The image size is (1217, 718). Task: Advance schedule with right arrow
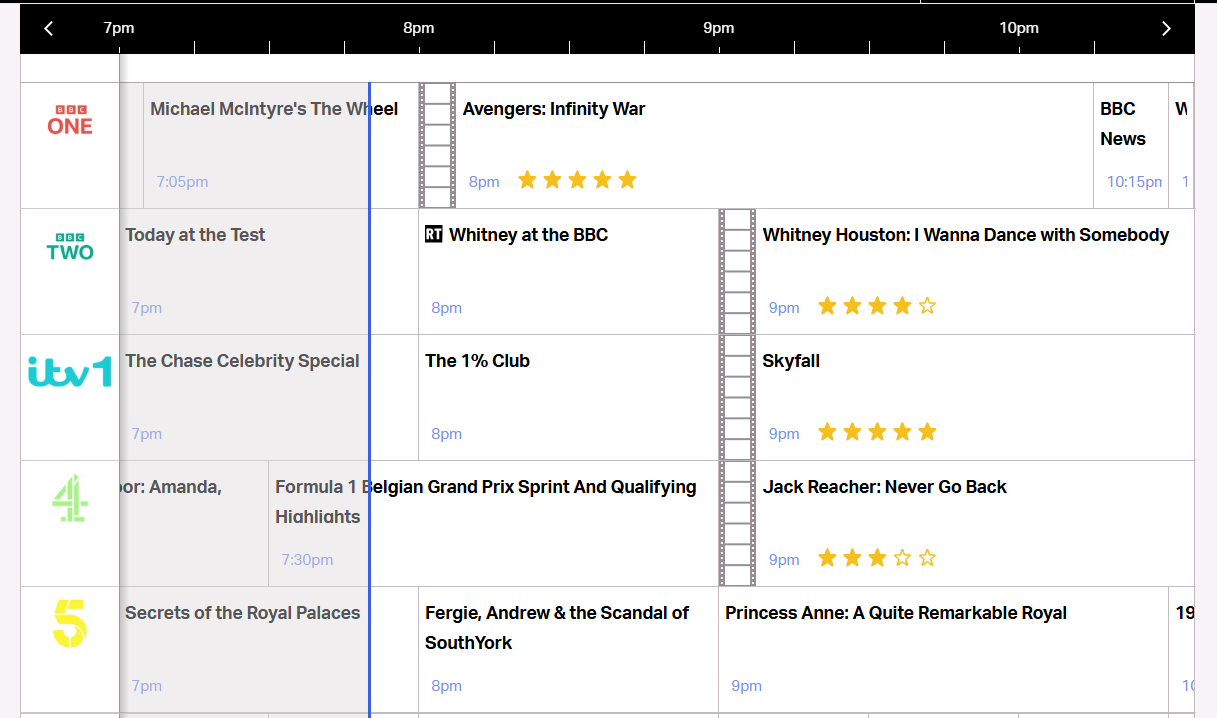coord(1166,29)
